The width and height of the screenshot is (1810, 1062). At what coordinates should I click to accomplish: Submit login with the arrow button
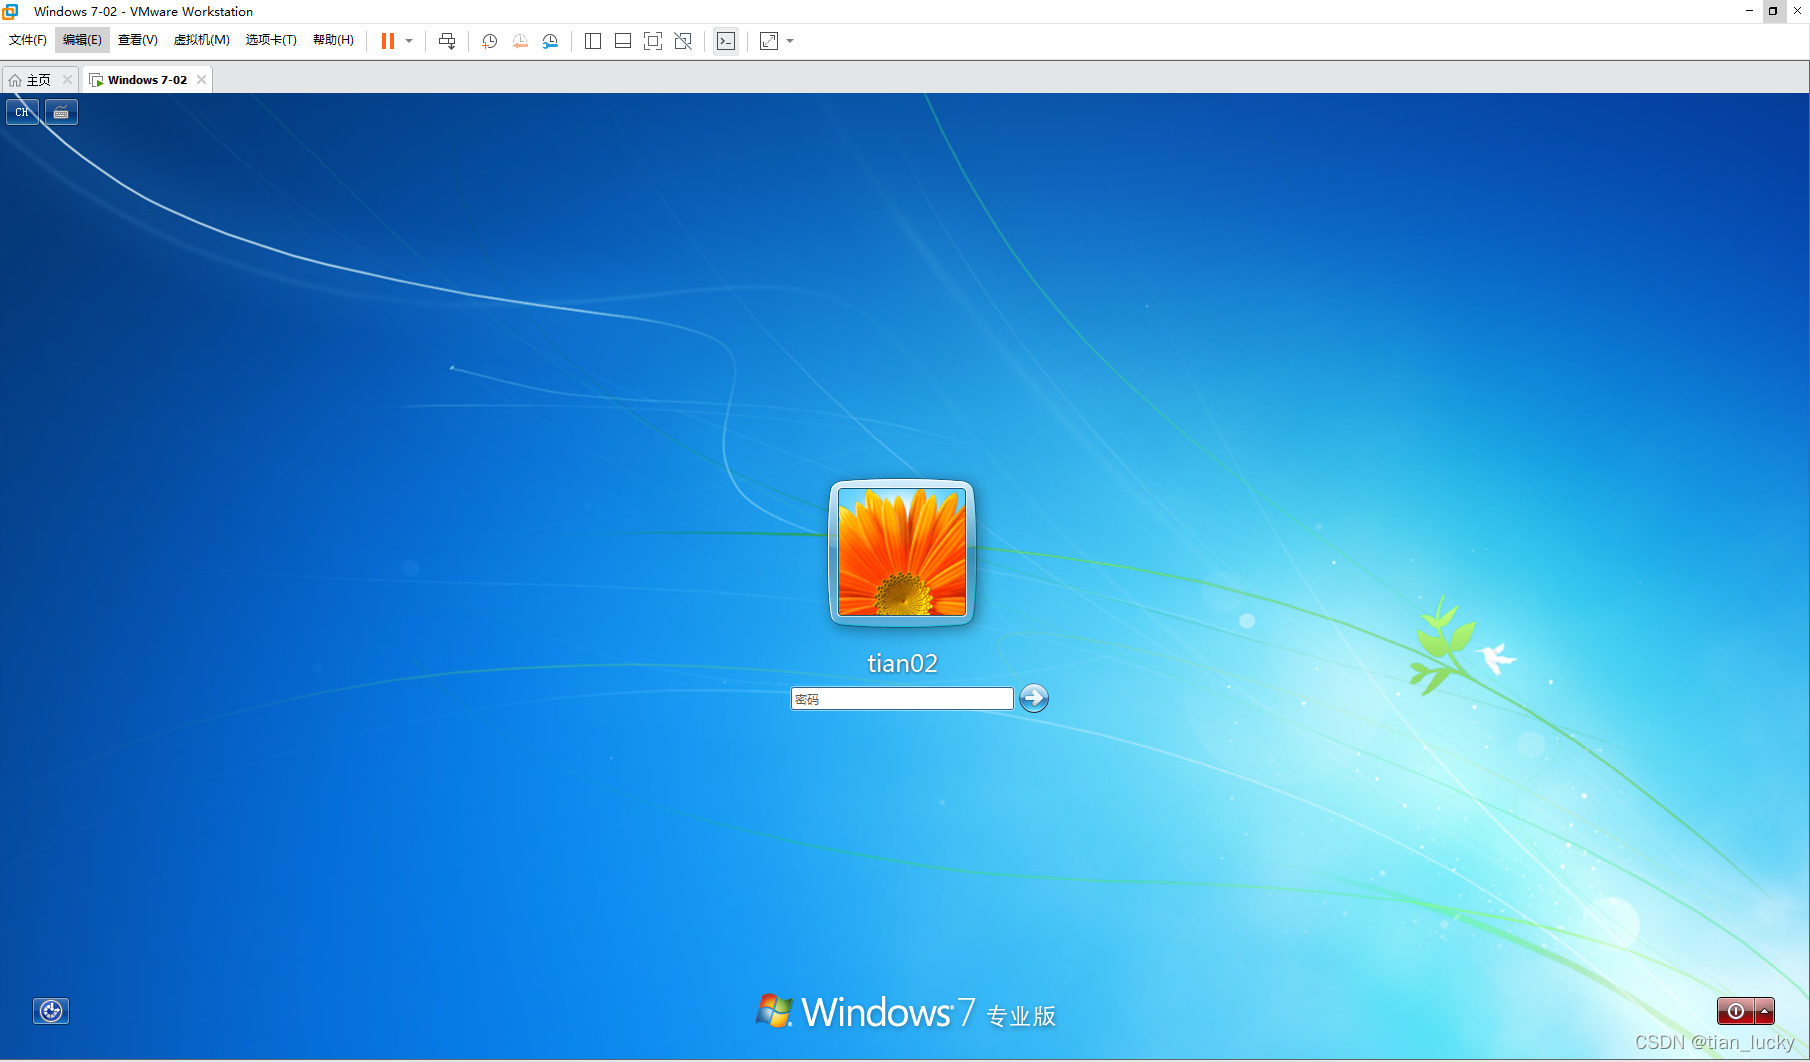pyautogui.click(x=1034, y=698)
